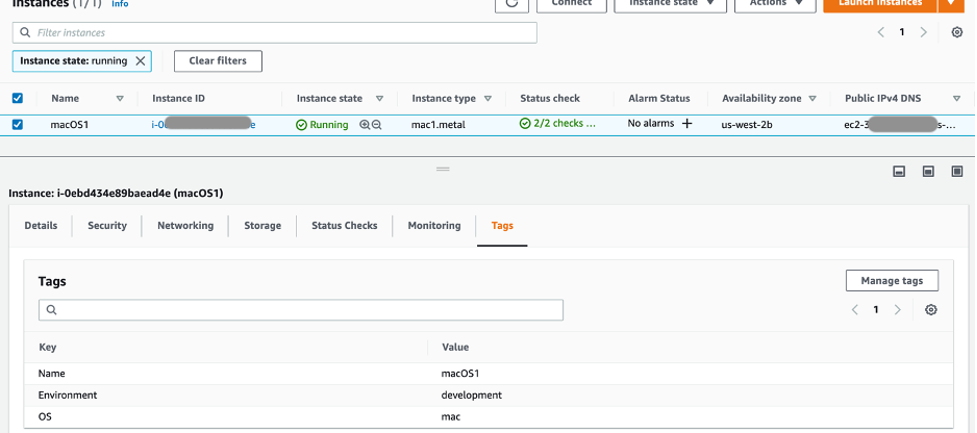Open the Instance state dropdown button
This screenshot has height=433, width=977.
(x=670, y=4)
